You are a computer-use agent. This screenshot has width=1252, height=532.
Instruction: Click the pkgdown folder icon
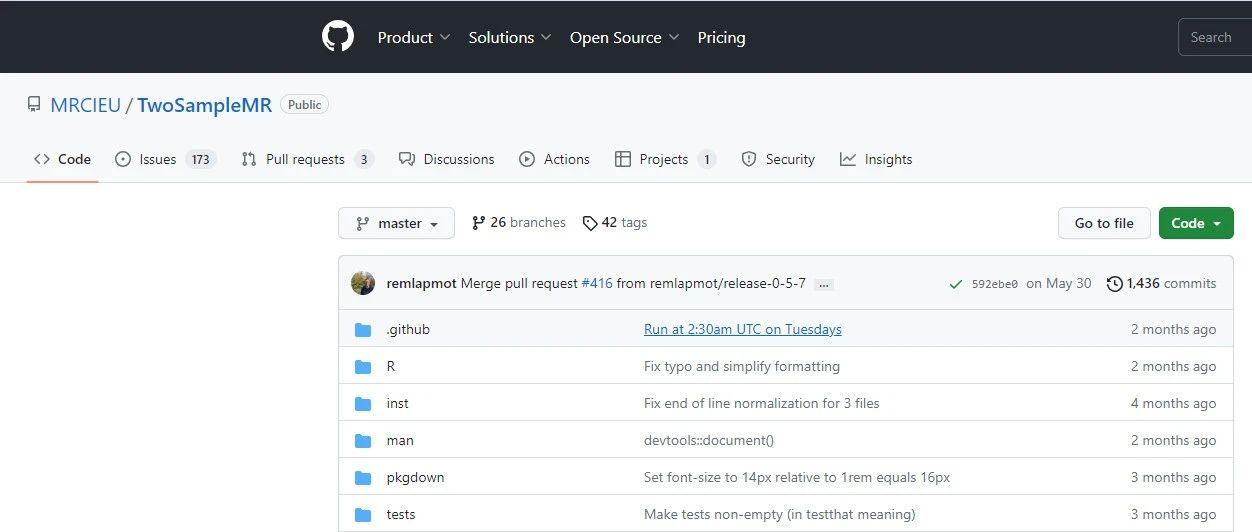pyautogui.click(x=363, y=478)
